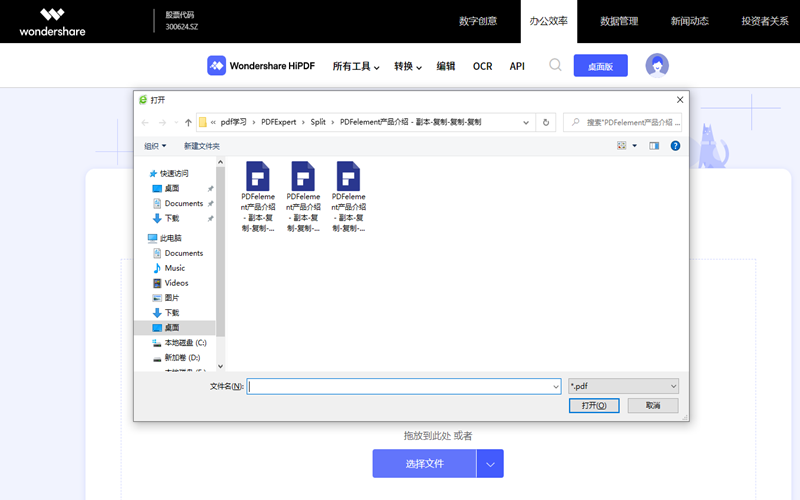Expand the *.pdf file type dropdown

(x=673, y=386)
